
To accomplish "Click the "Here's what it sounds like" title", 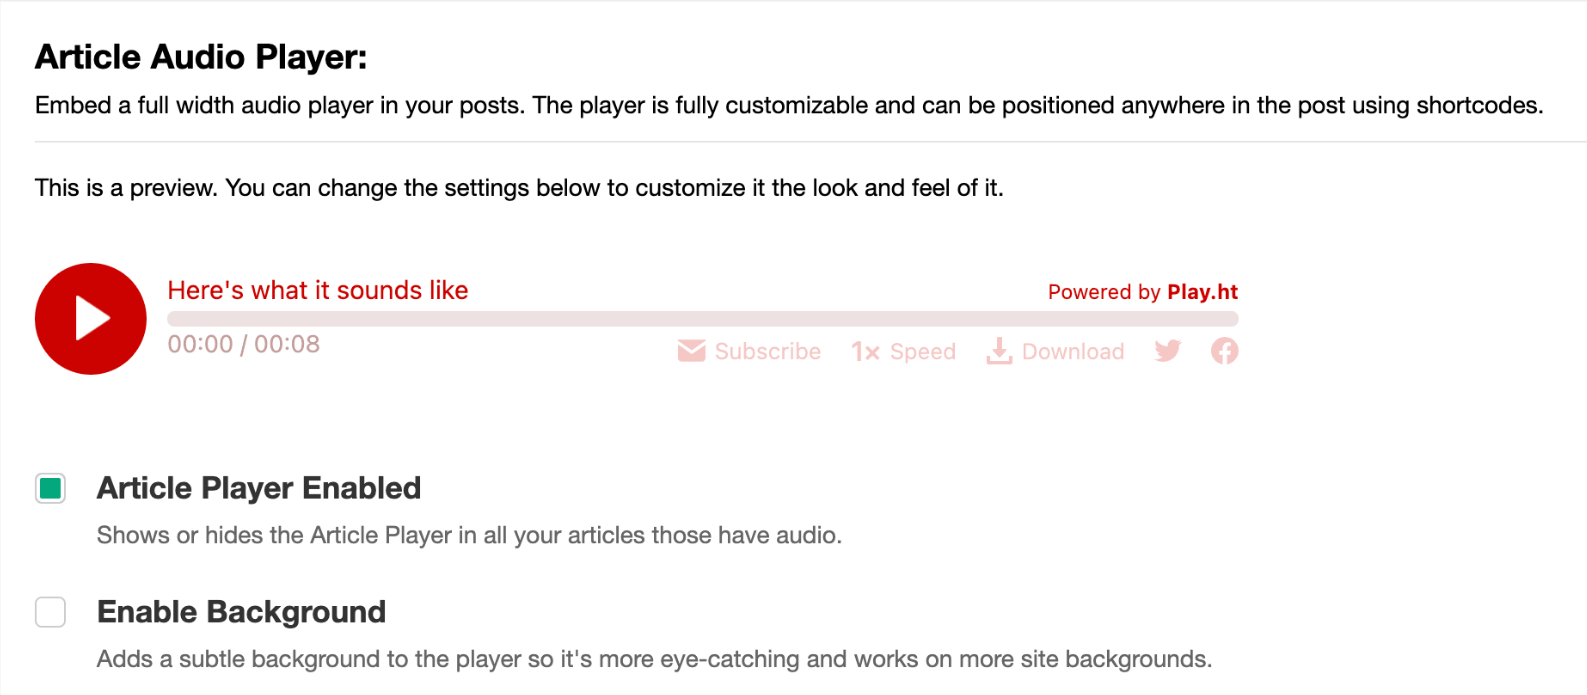I will [318, 290].
